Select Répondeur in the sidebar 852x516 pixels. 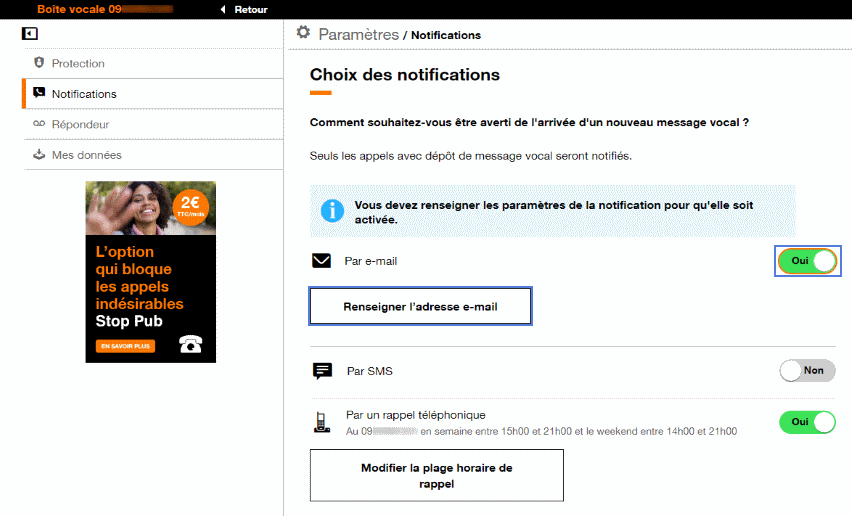(80, 124)
